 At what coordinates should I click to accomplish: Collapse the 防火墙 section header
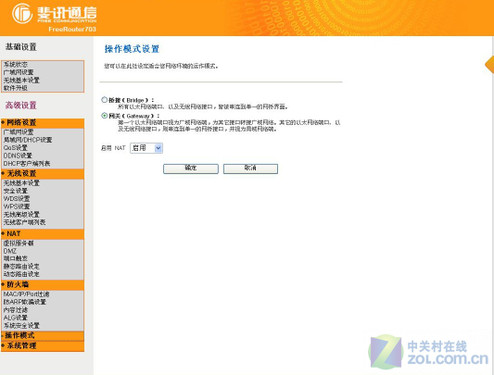tap(42, 285)
